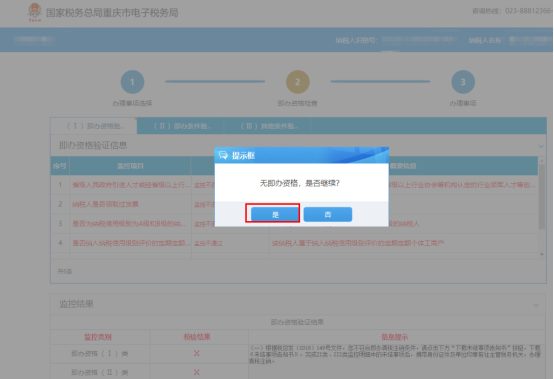Screen dimensions: 554x379
Task: Click the 纳税人识别号 label
Action: tap(356, 40)
